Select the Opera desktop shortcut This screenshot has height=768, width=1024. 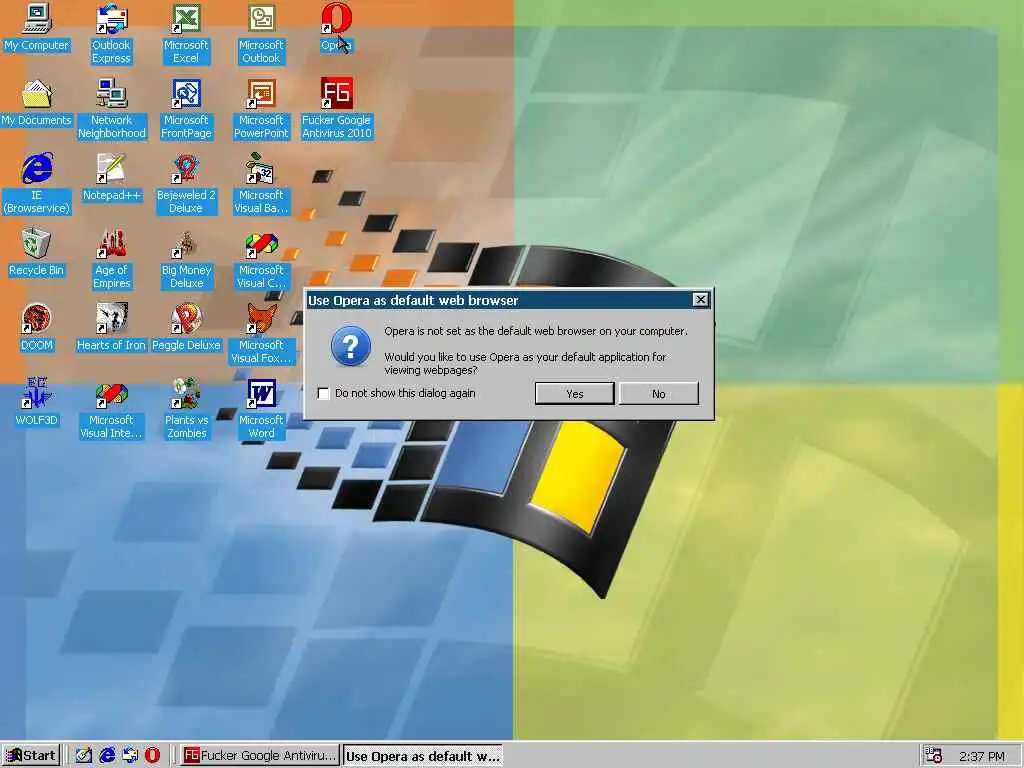click(336, 27)
